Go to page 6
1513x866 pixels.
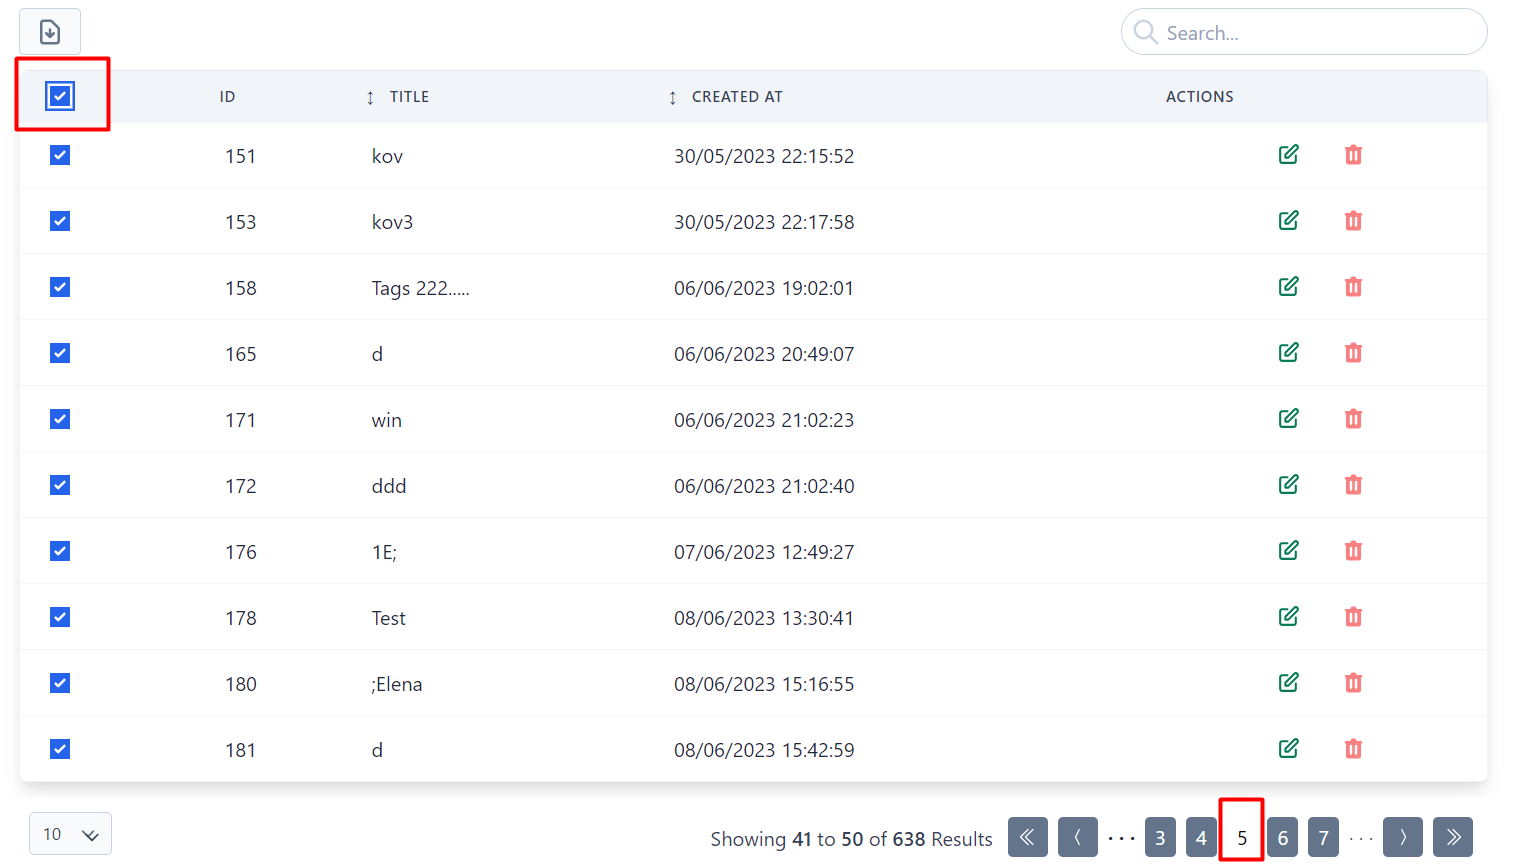1282,837
